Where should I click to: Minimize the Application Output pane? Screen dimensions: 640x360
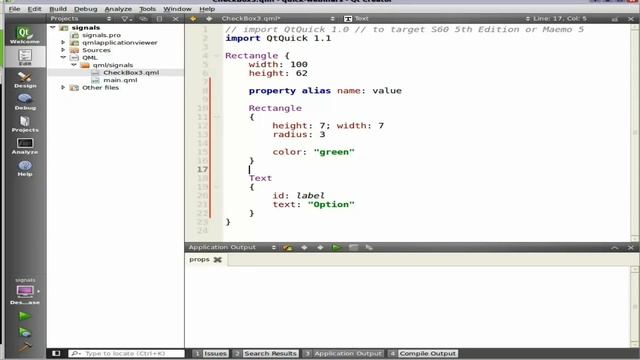coord(614,248)
